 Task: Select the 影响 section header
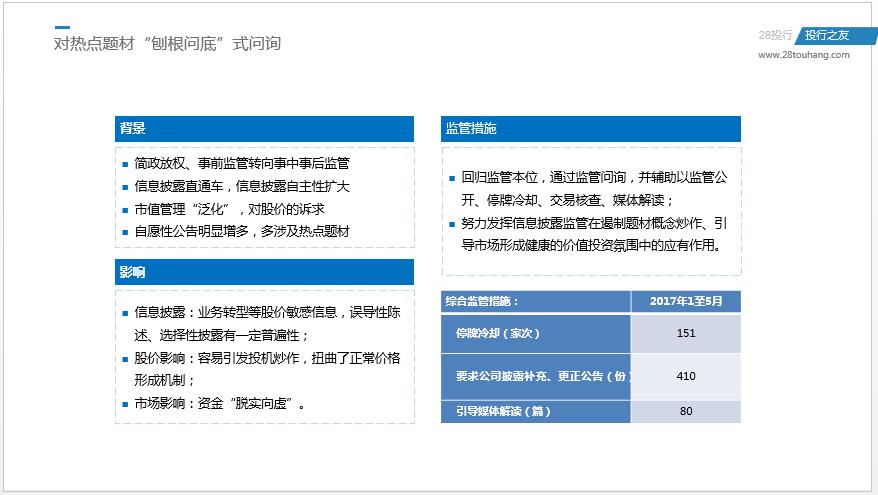point(264,272)
